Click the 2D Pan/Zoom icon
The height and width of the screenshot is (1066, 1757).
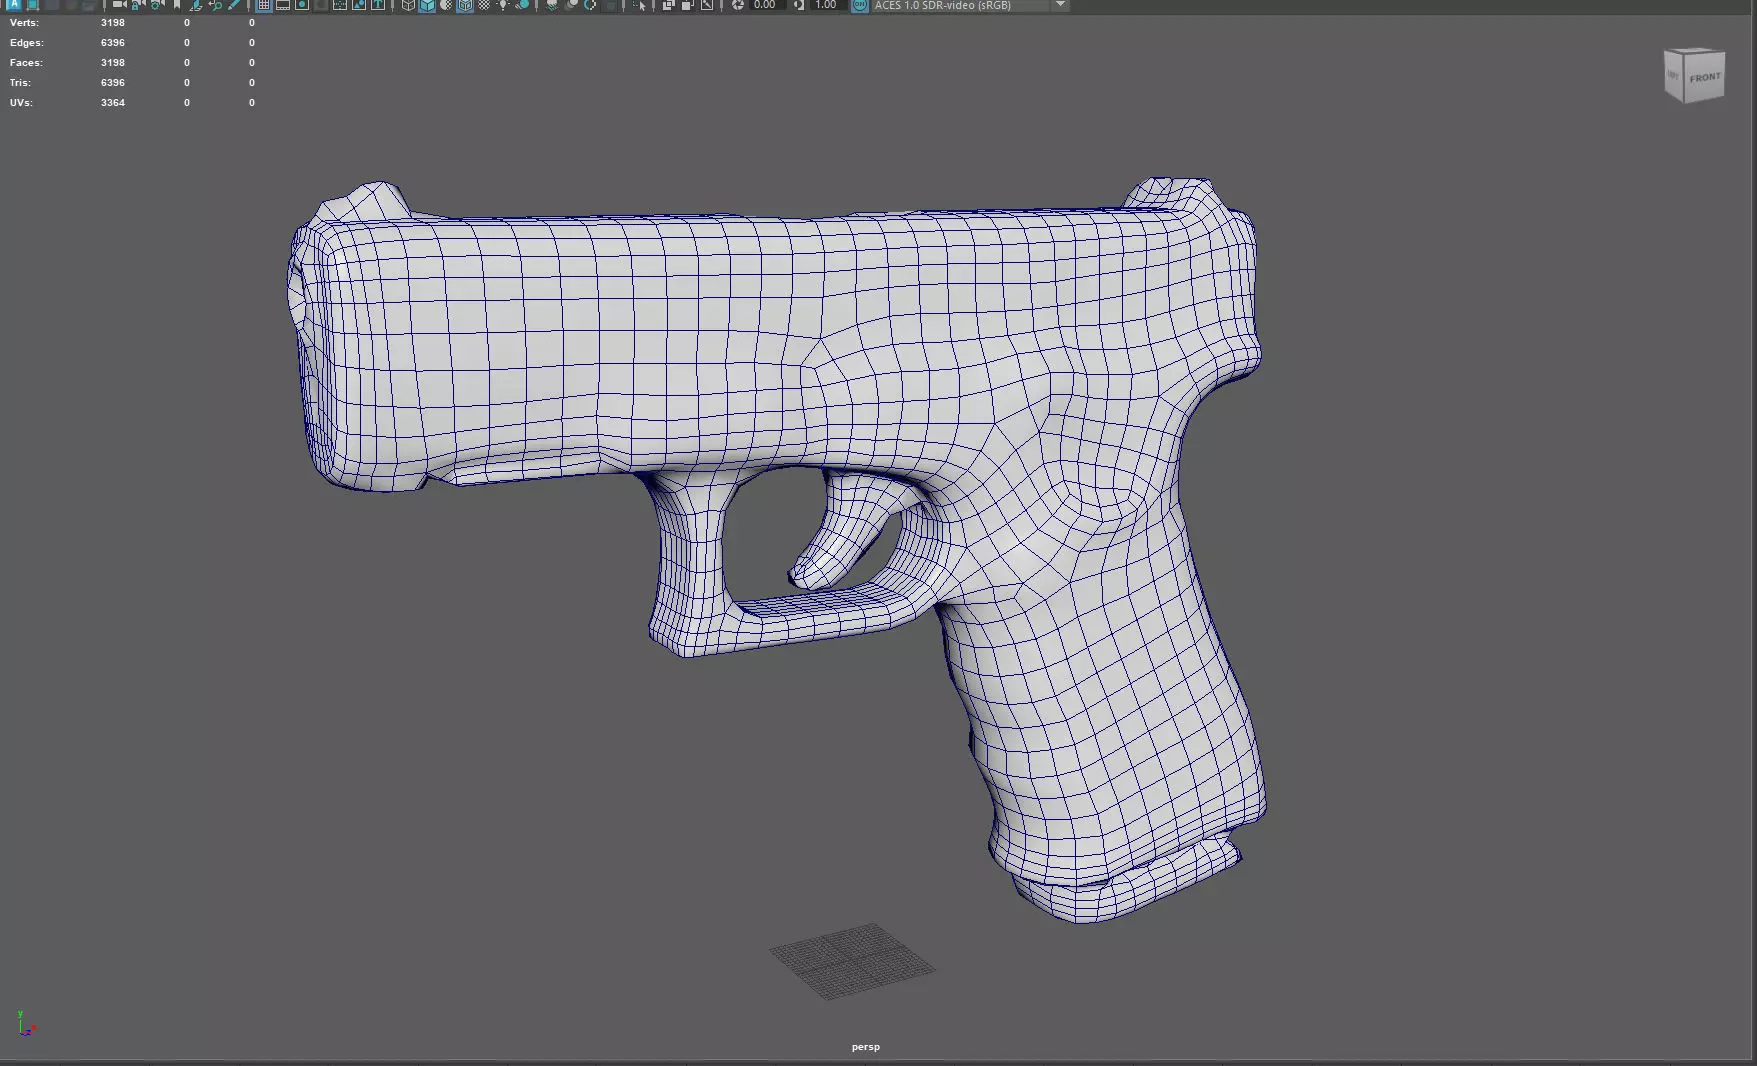tap(215, 5)
